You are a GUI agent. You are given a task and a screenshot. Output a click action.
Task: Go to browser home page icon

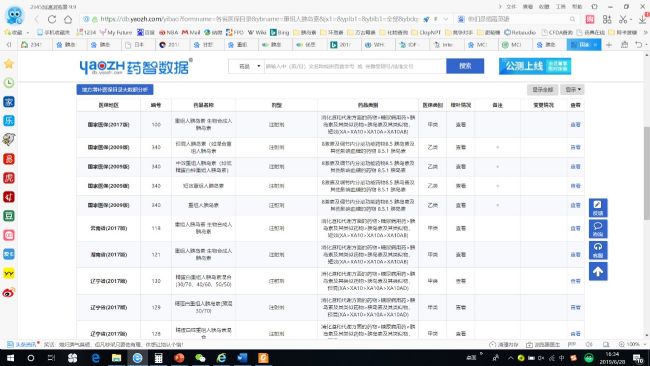click(x=68, y=19)
